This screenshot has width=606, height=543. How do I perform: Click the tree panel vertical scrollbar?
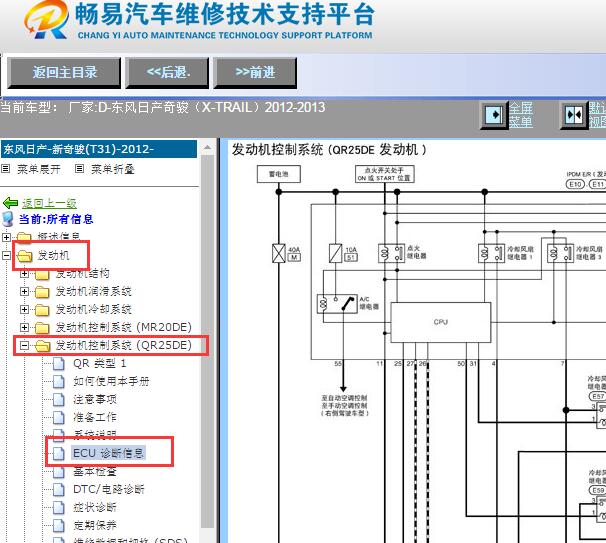208,340
